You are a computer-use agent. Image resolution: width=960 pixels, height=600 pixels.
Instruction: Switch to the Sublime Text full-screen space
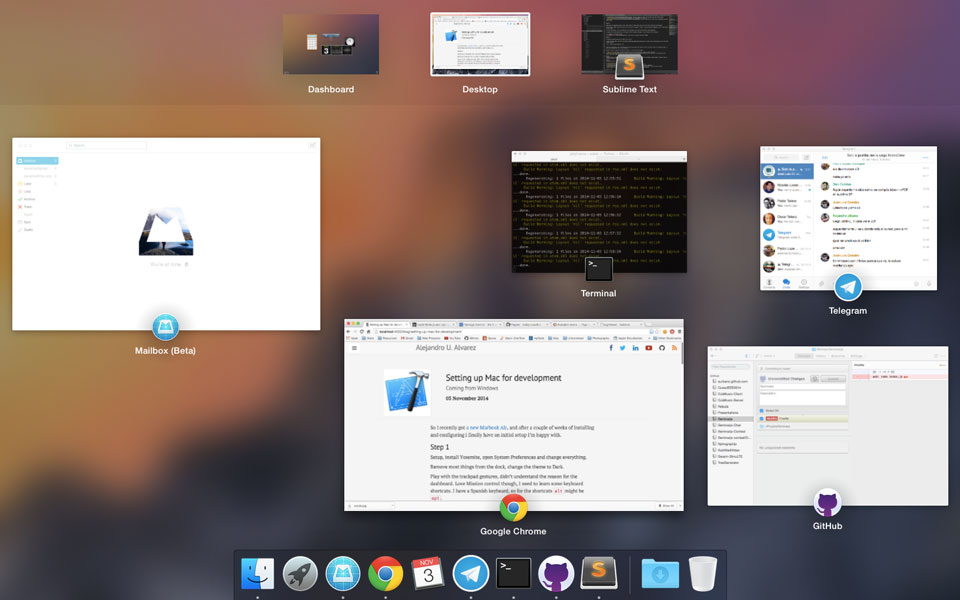pos(629,44)
